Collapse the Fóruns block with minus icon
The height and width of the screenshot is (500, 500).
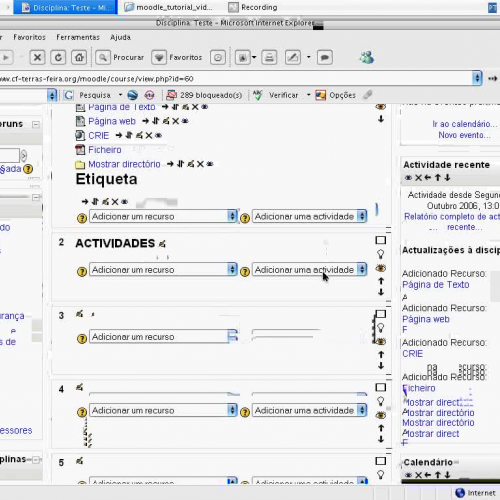[36, 125]
